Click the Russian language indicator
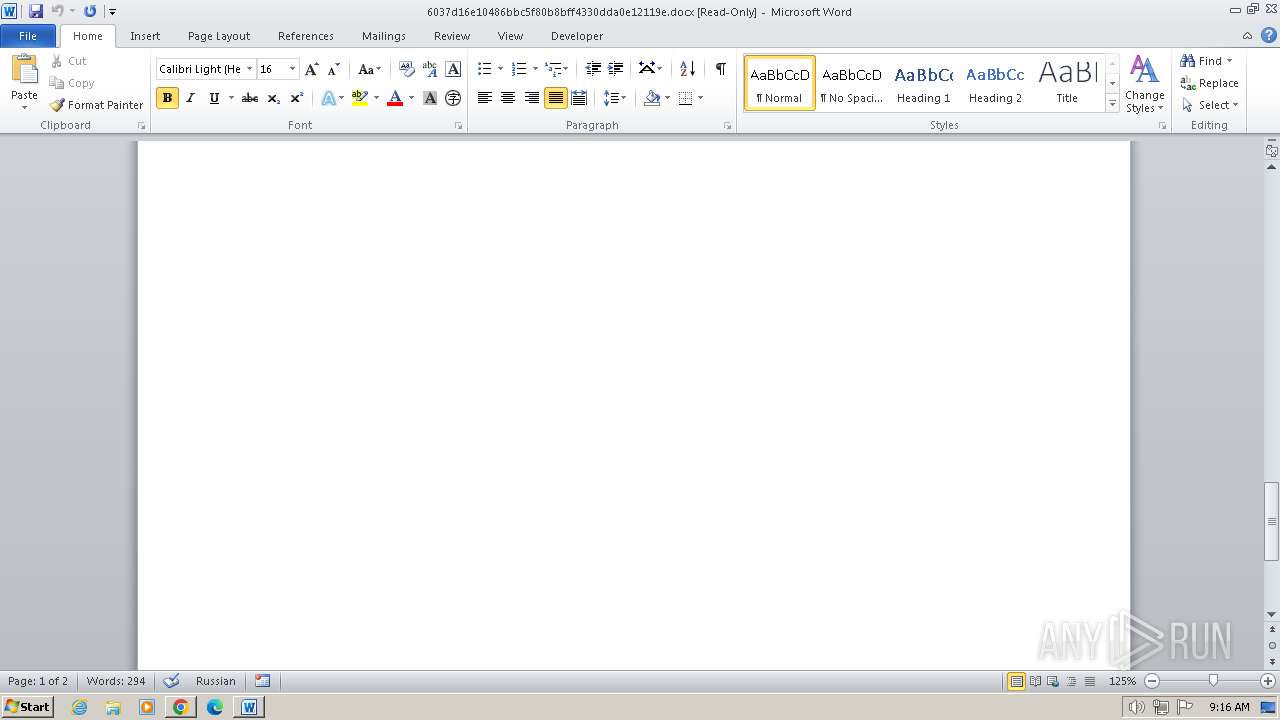The width and height of the screenshot is (1280, 720). (x=216, y=681)
